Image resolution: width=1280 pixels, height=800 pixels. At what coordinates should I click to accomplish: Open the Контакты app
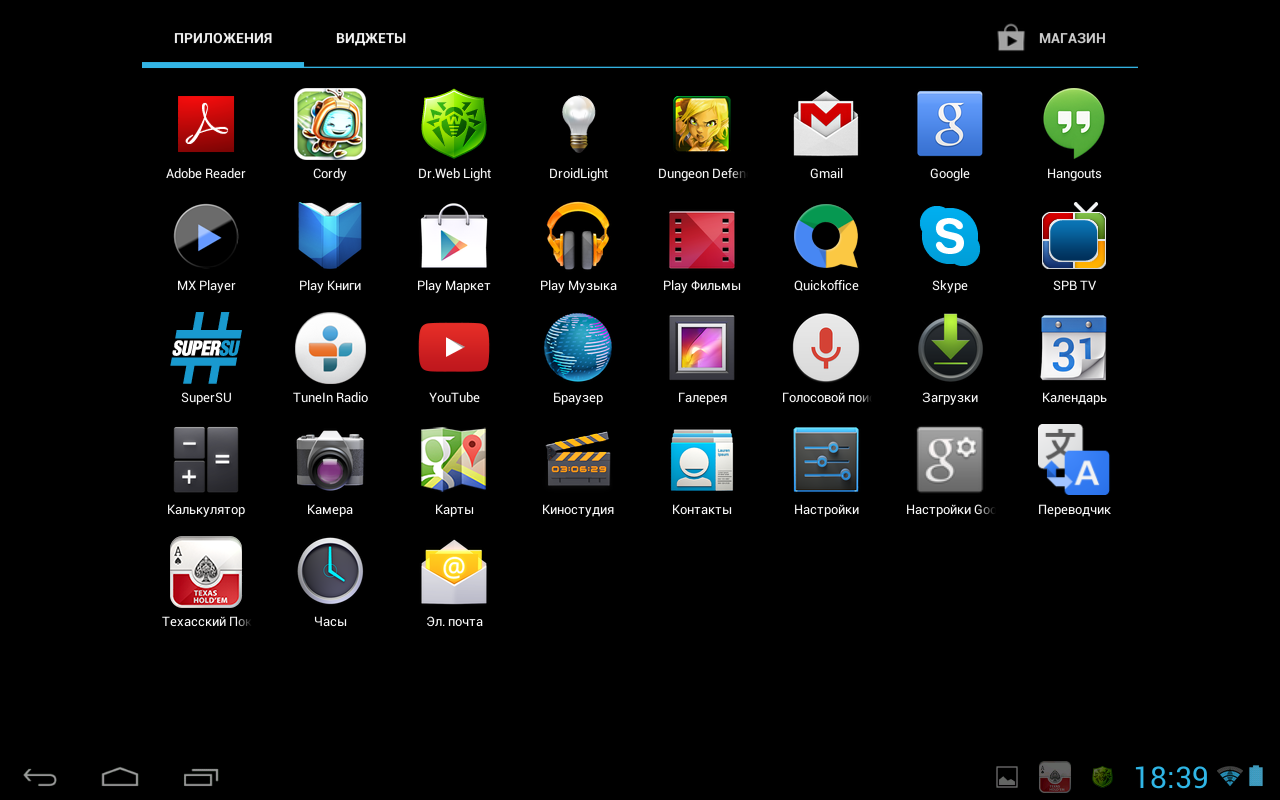[x=702, y=460]
